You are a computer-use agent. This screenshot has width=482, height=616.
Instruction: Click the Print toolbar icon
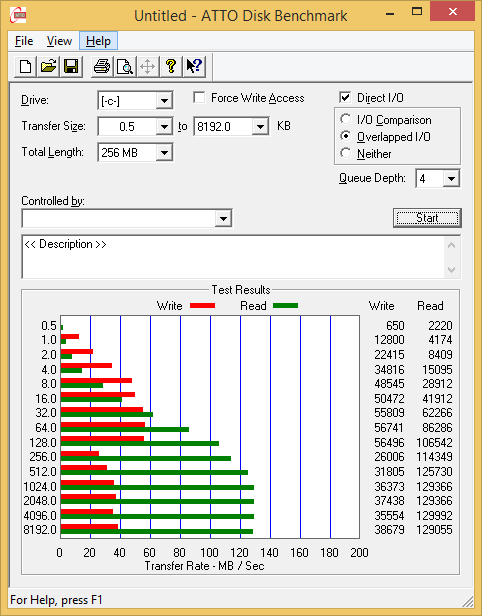(x=102, y=66)
